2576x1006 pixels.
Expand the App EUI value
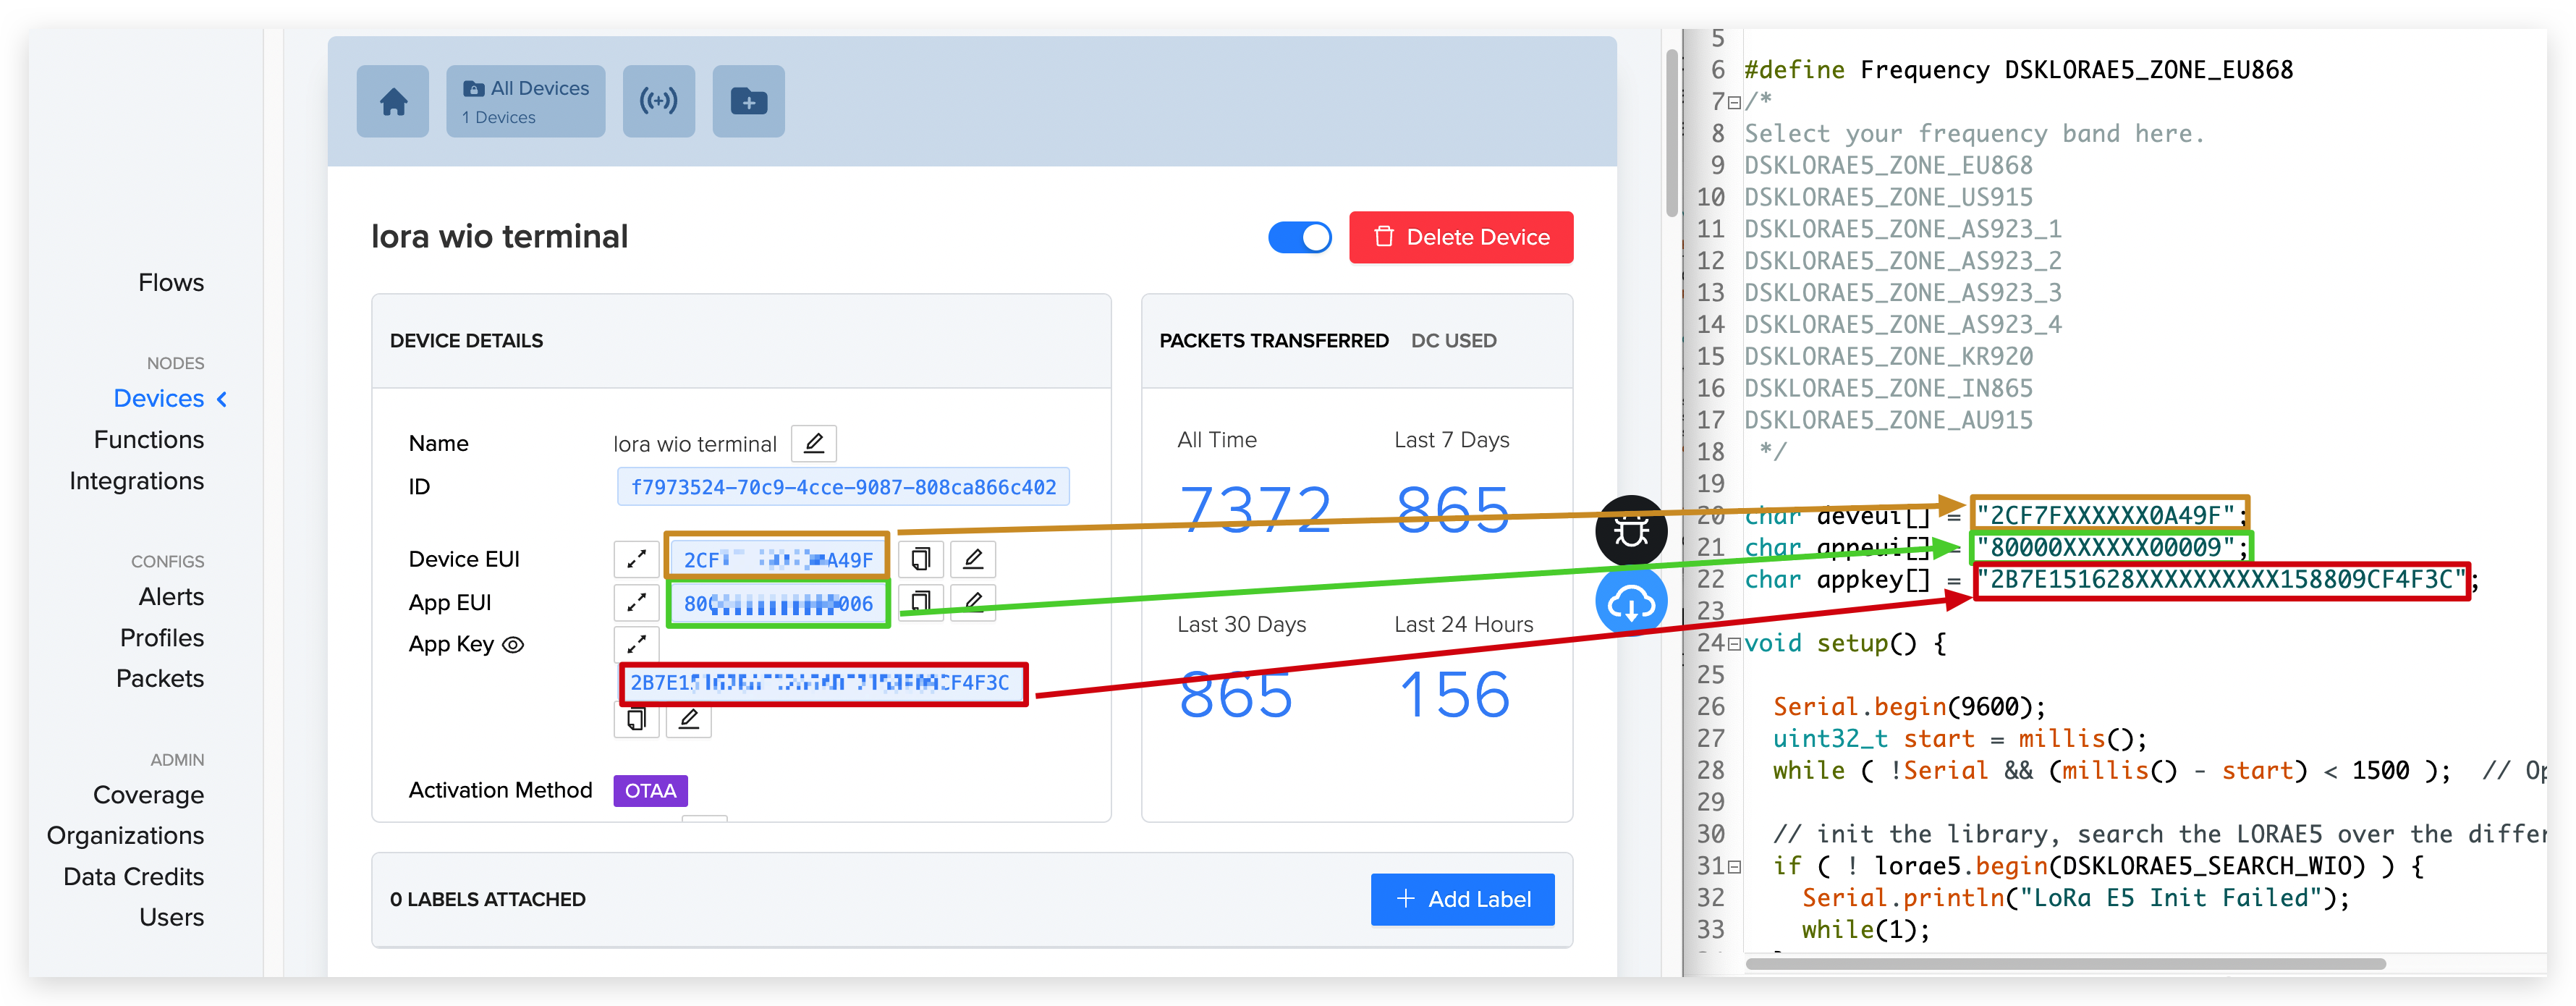tap(636, 602)
